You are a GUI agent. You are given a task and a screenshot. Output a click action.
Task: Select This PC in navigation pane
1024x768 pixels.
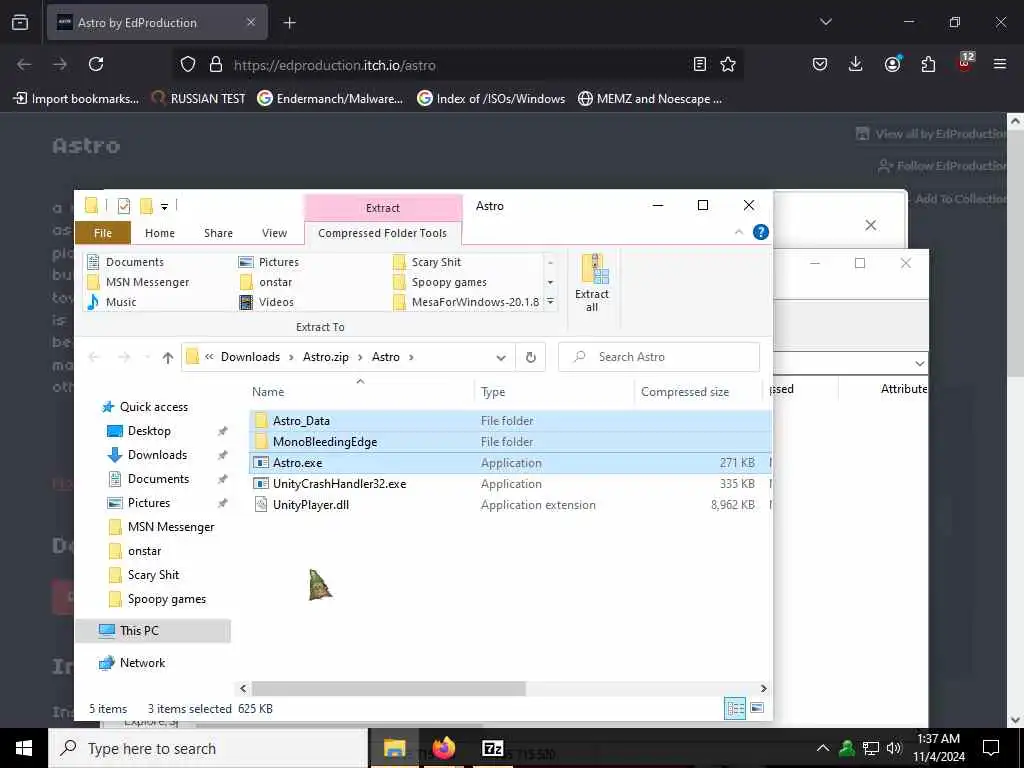tap(153, 630)
